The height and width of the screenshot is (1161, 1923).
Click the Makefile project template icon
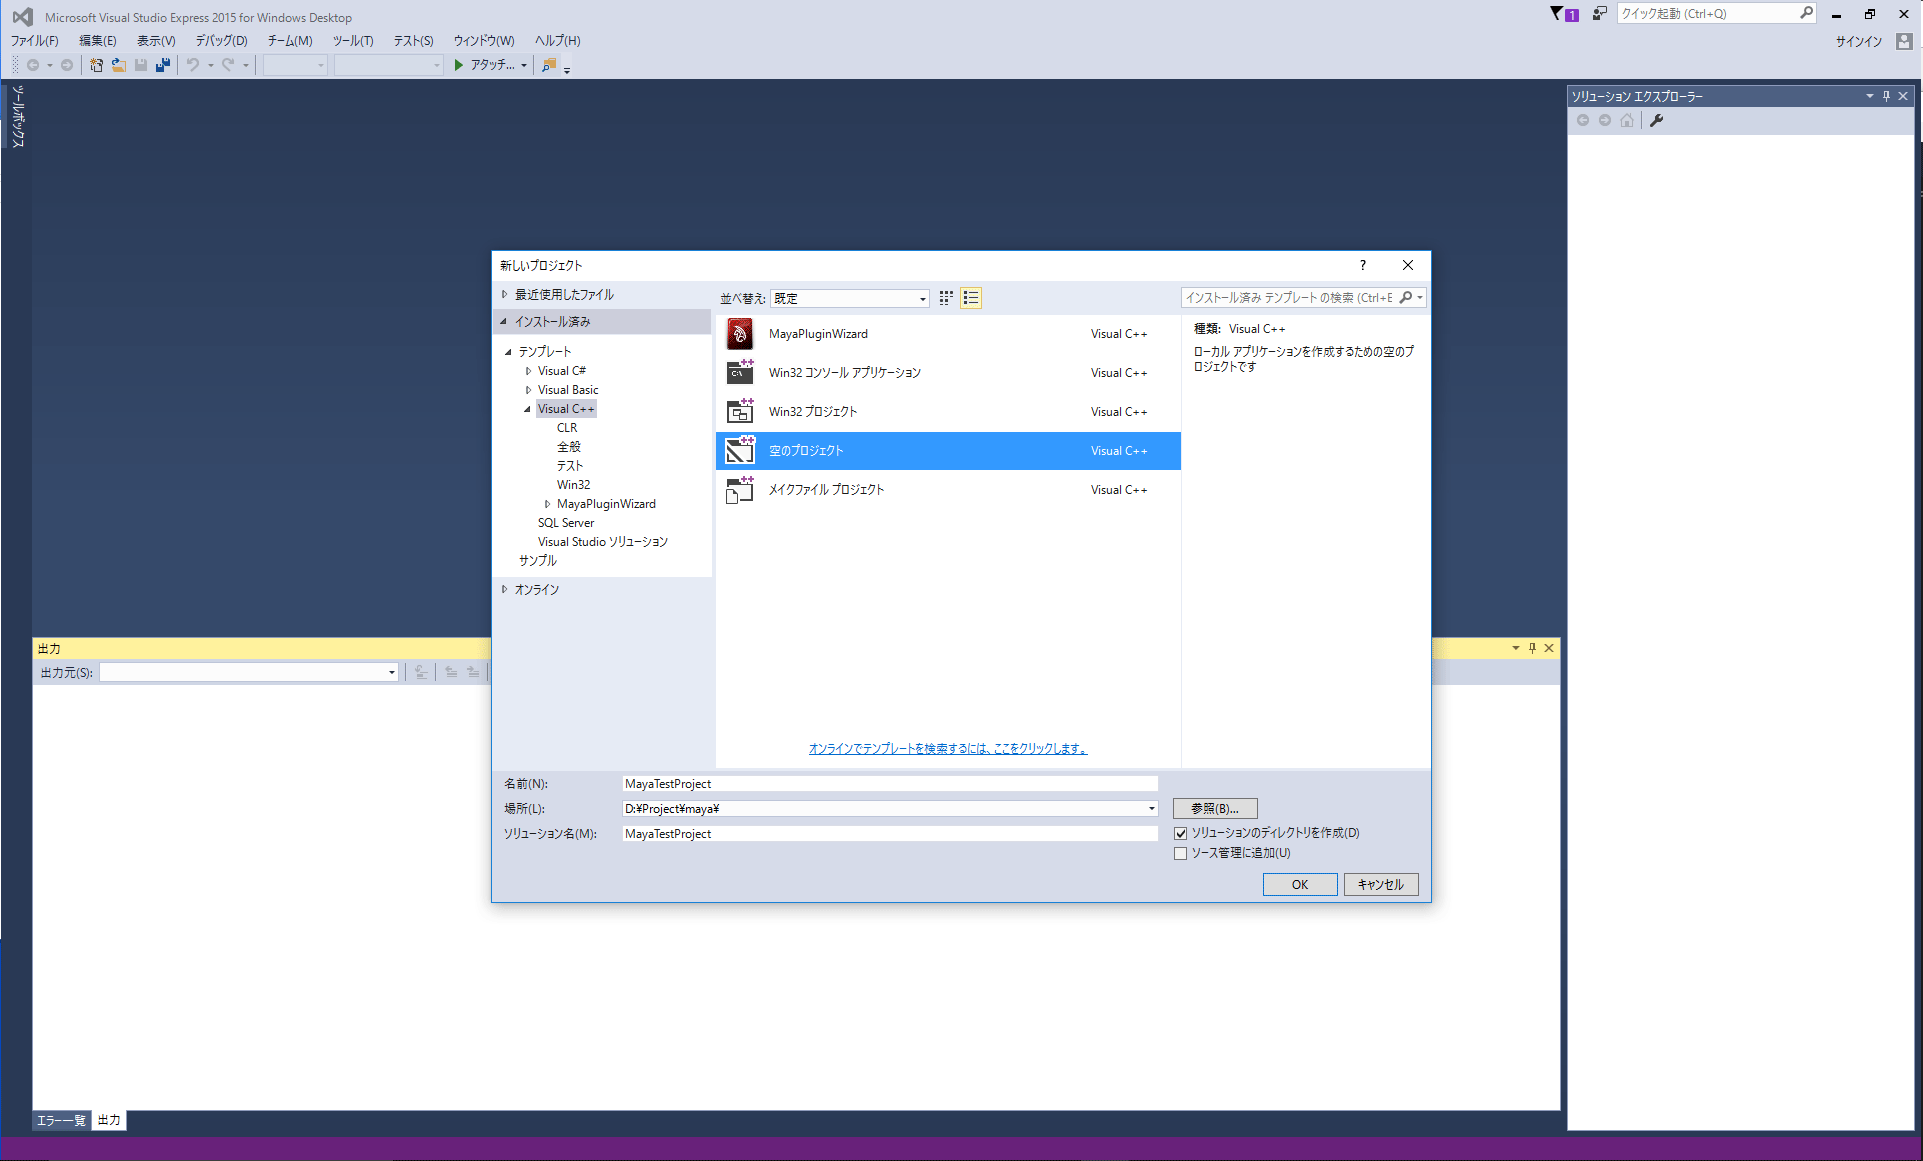(740, 490)
